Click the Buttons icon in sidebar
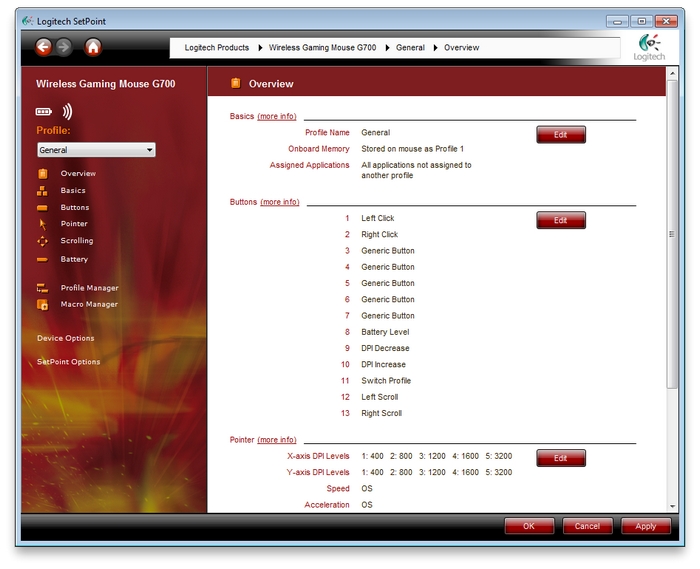Image resolution: width=700 pixels, height=569 pixels. (42, 208)
